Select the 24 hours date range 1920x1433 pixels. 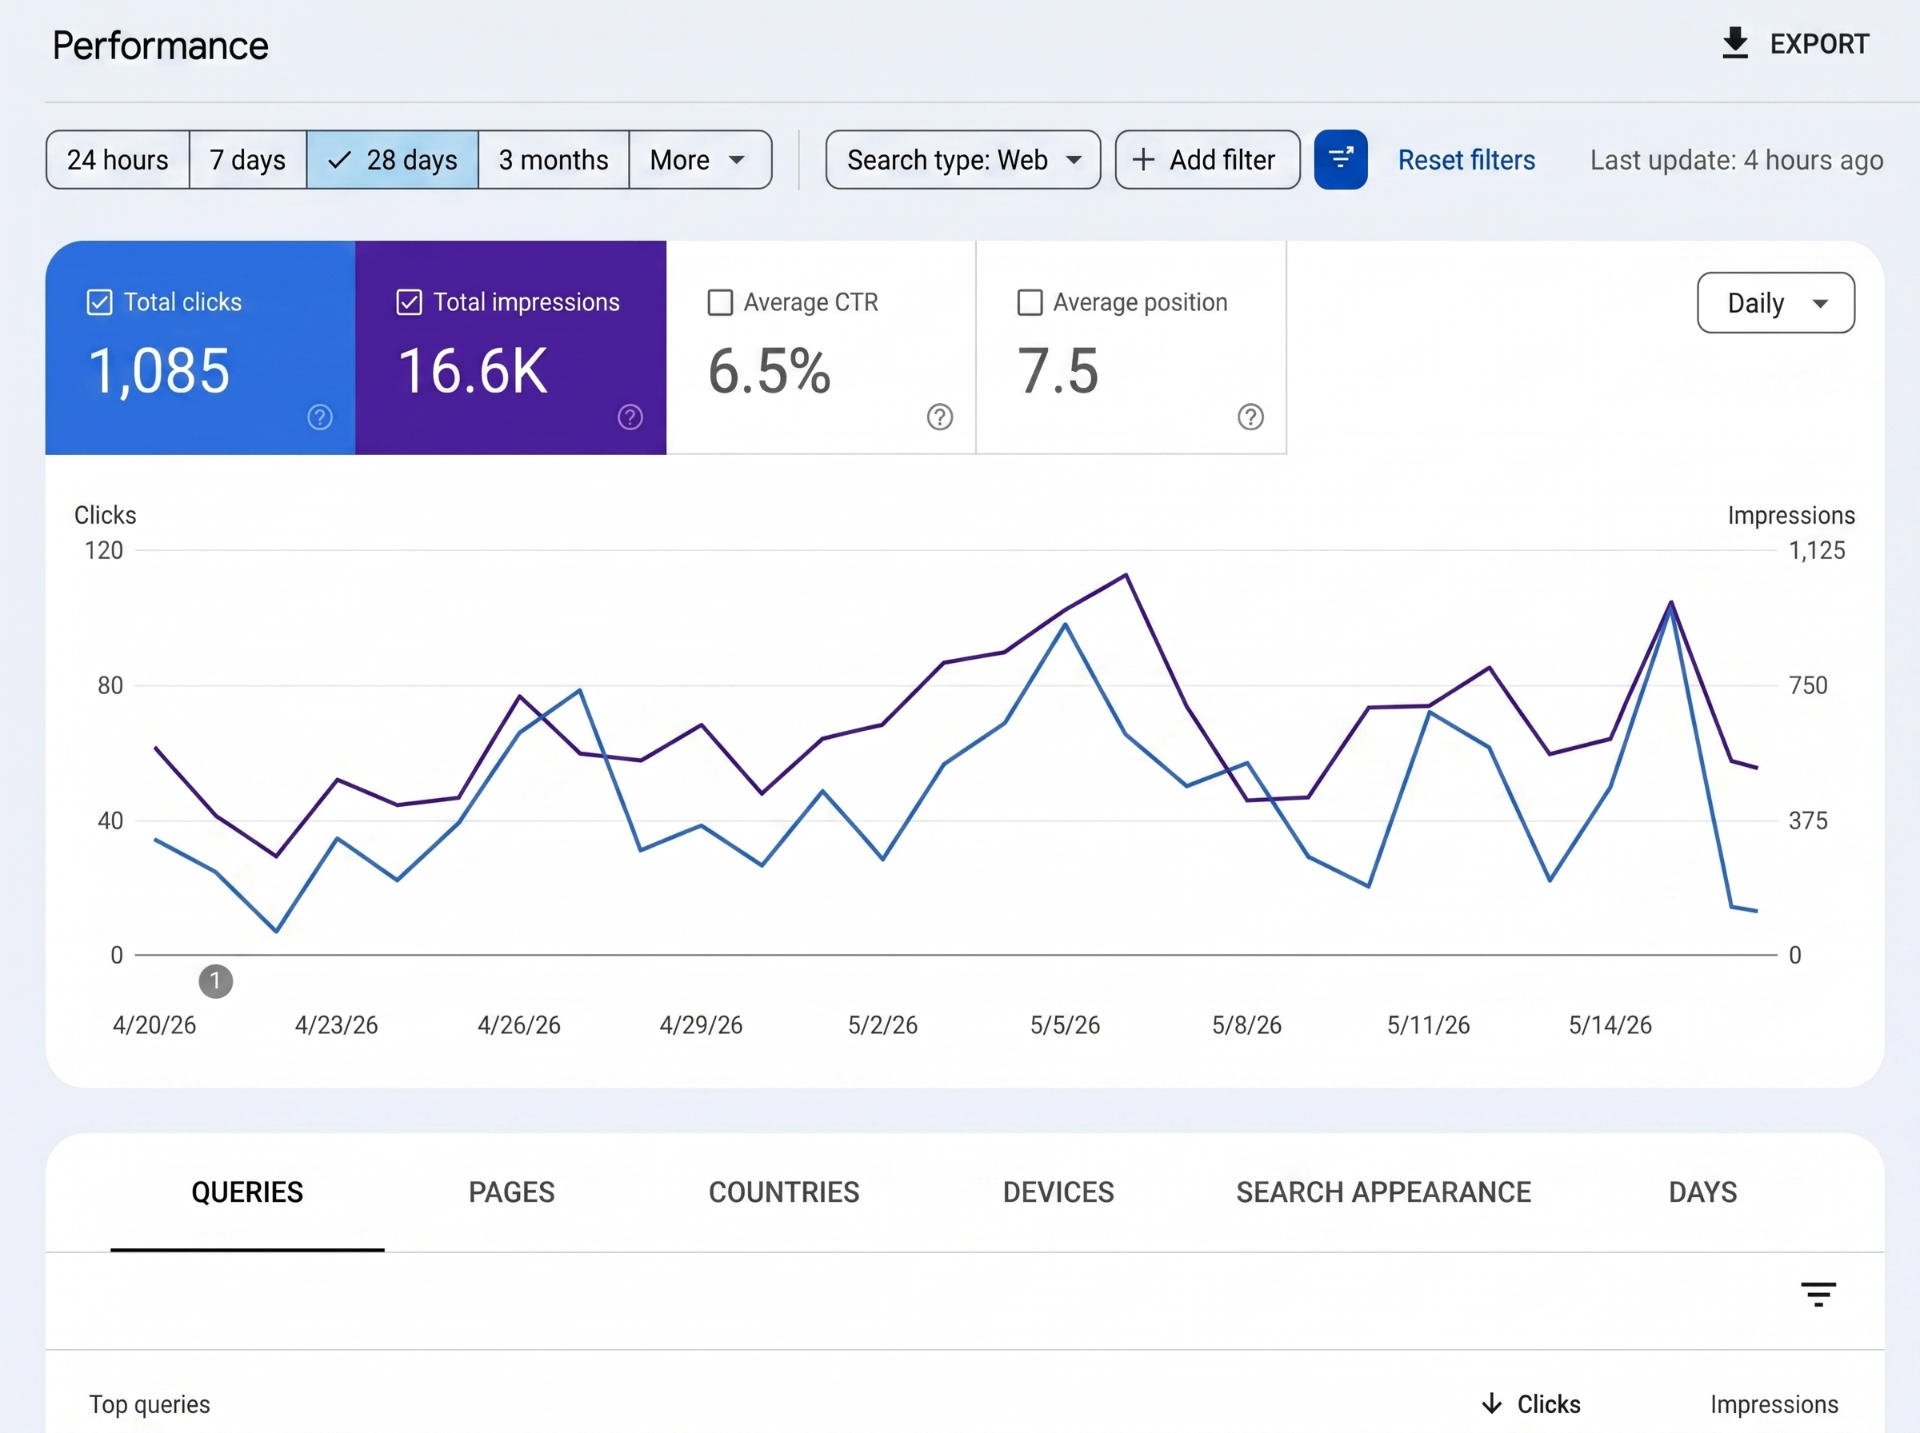[118, 159]
